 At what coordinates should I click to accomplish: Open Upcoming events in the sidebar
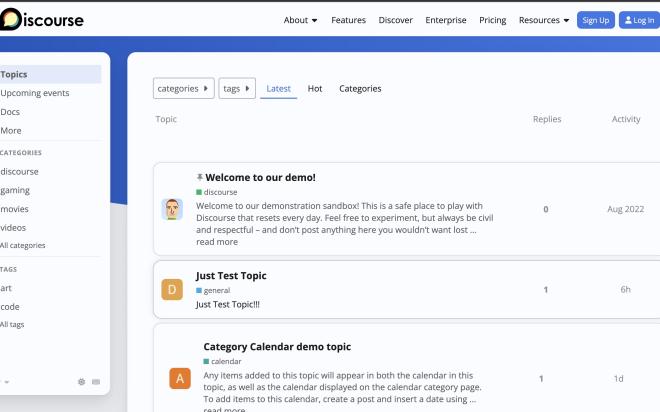[35, 93]
